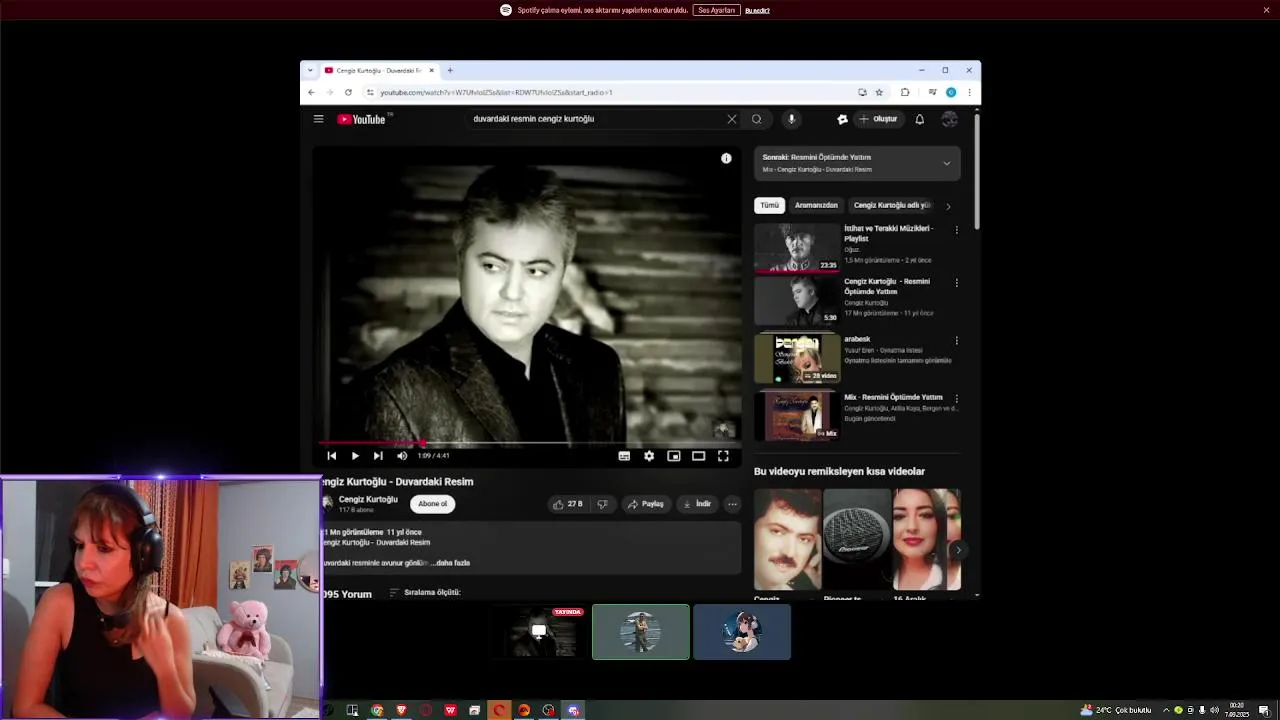Clear the YouTube search query
Screen dimensions: 1280x720
pos(731,119)
